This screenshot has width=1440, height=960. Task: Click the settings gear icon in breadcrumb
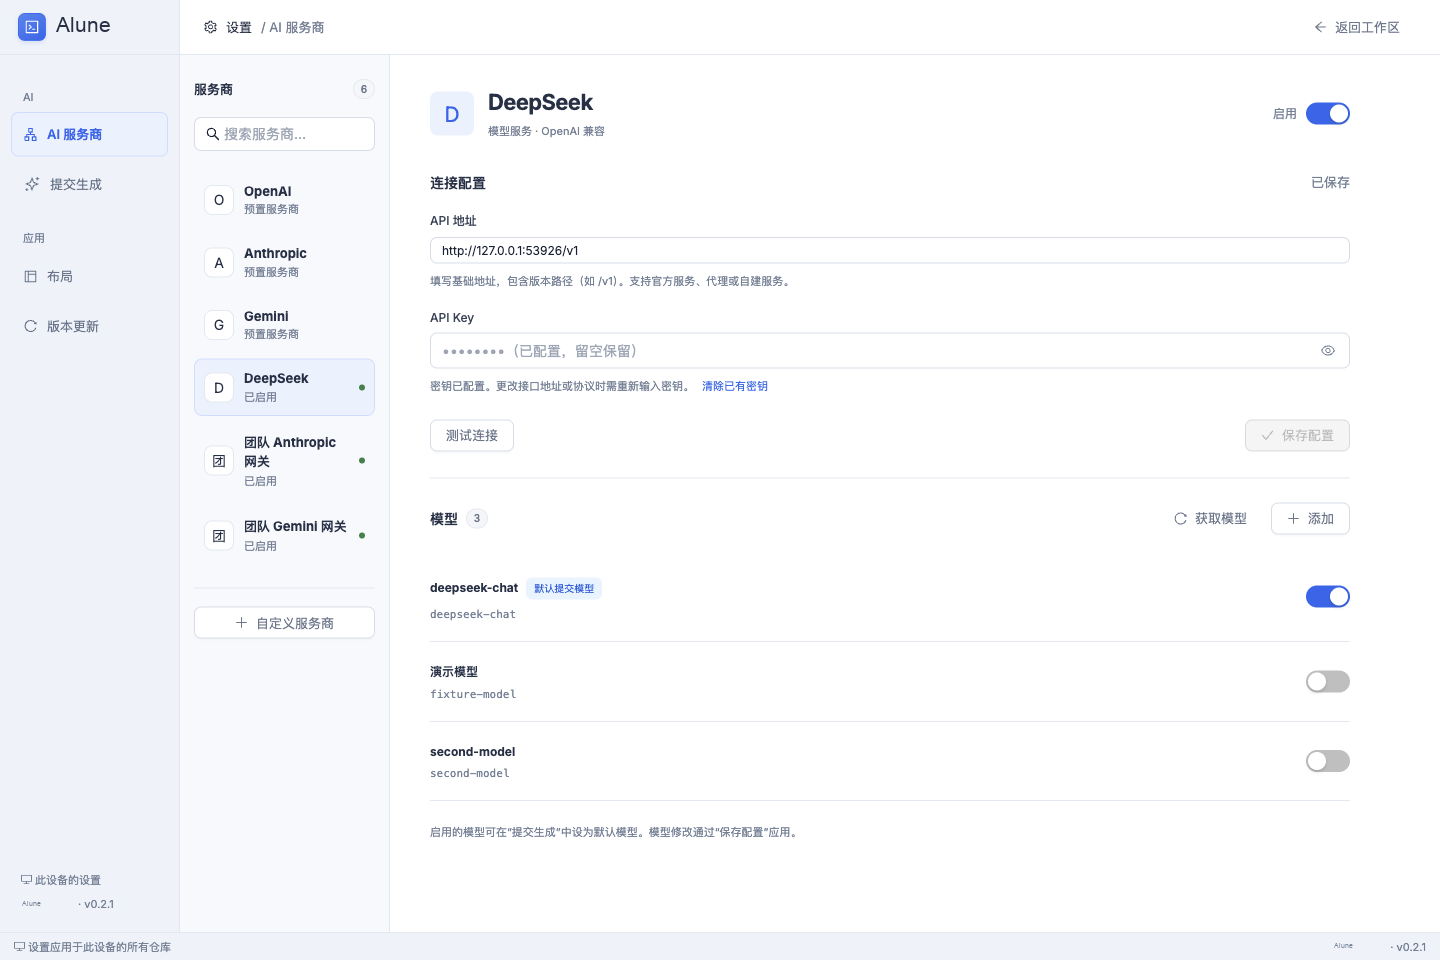pos(210,27)
